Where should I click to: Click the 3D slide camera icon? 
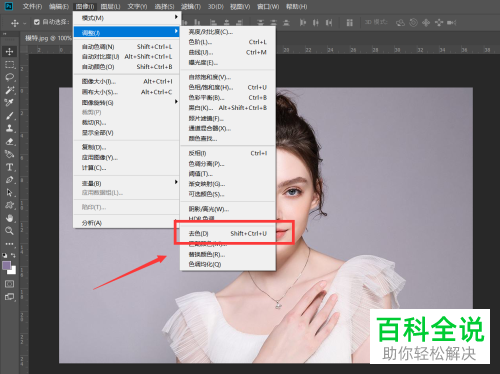(439, 23)
